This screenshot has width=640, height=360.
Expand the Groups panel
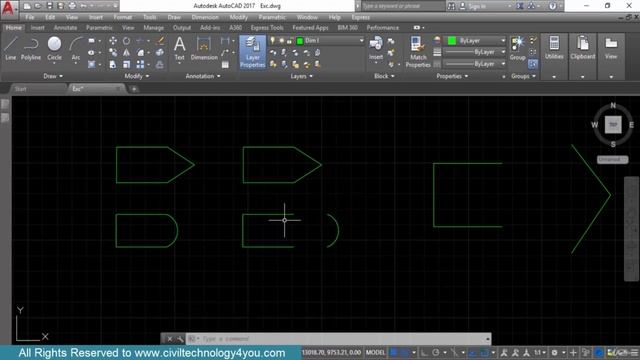523,76
